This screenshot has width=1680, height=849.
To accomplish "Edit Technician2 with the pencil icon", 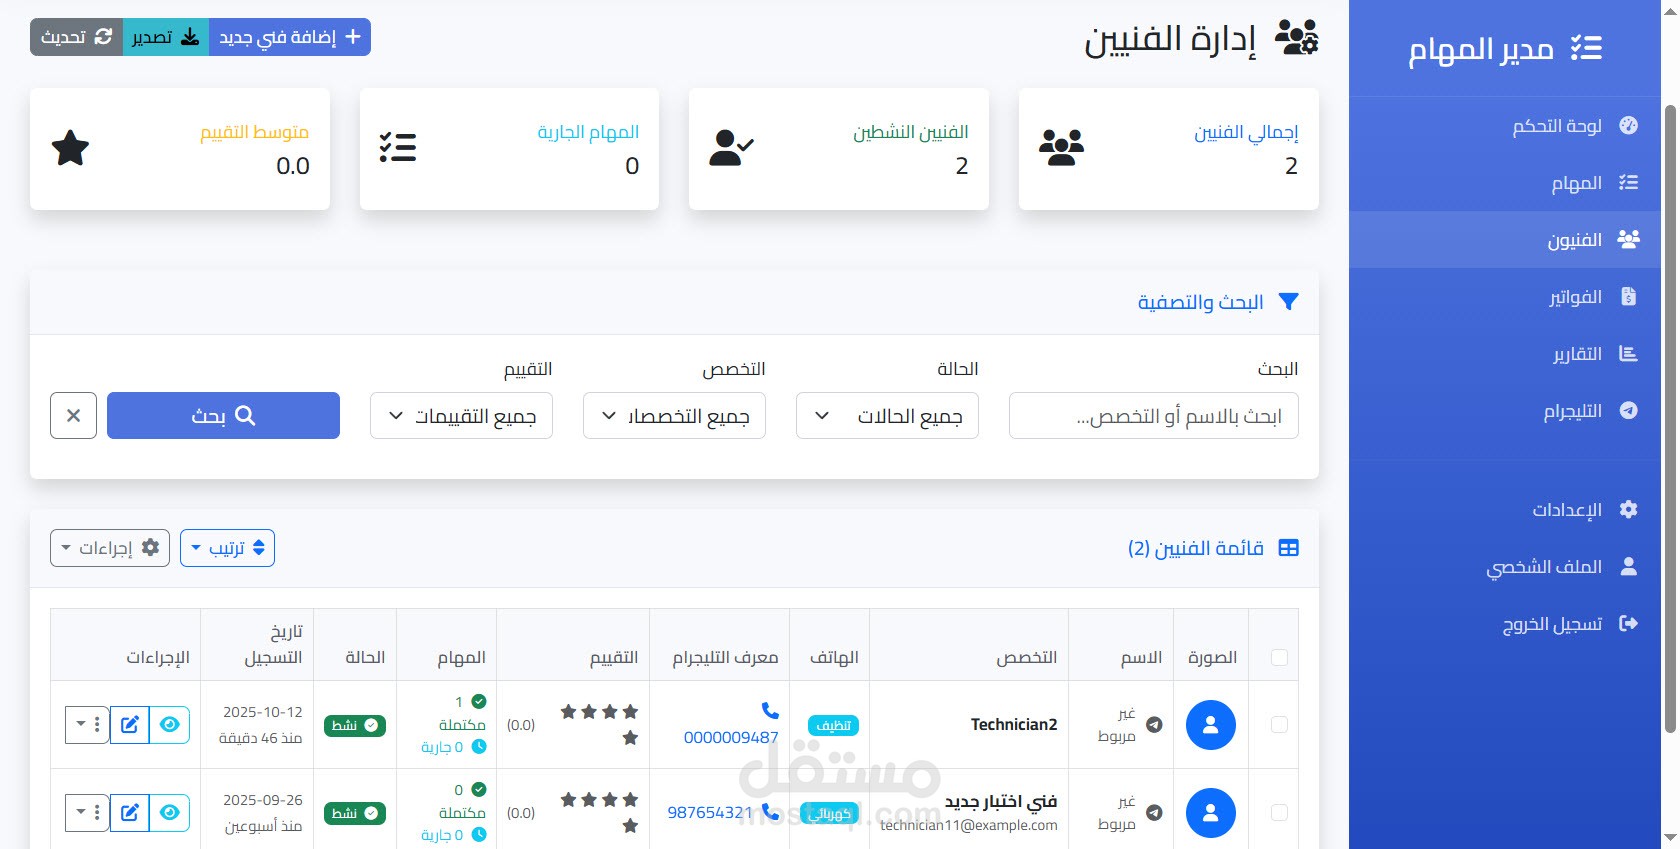I will click(x=129, y=725).
